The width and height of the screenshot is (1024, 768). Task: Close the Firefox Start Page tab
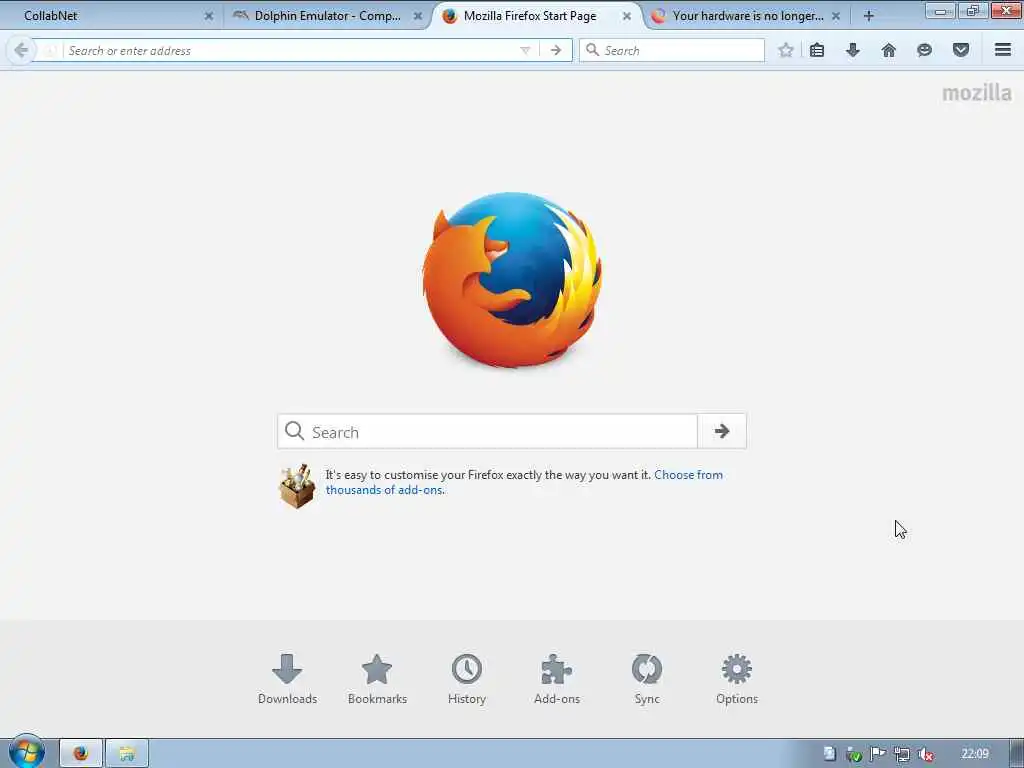click(x=626, y=16)
